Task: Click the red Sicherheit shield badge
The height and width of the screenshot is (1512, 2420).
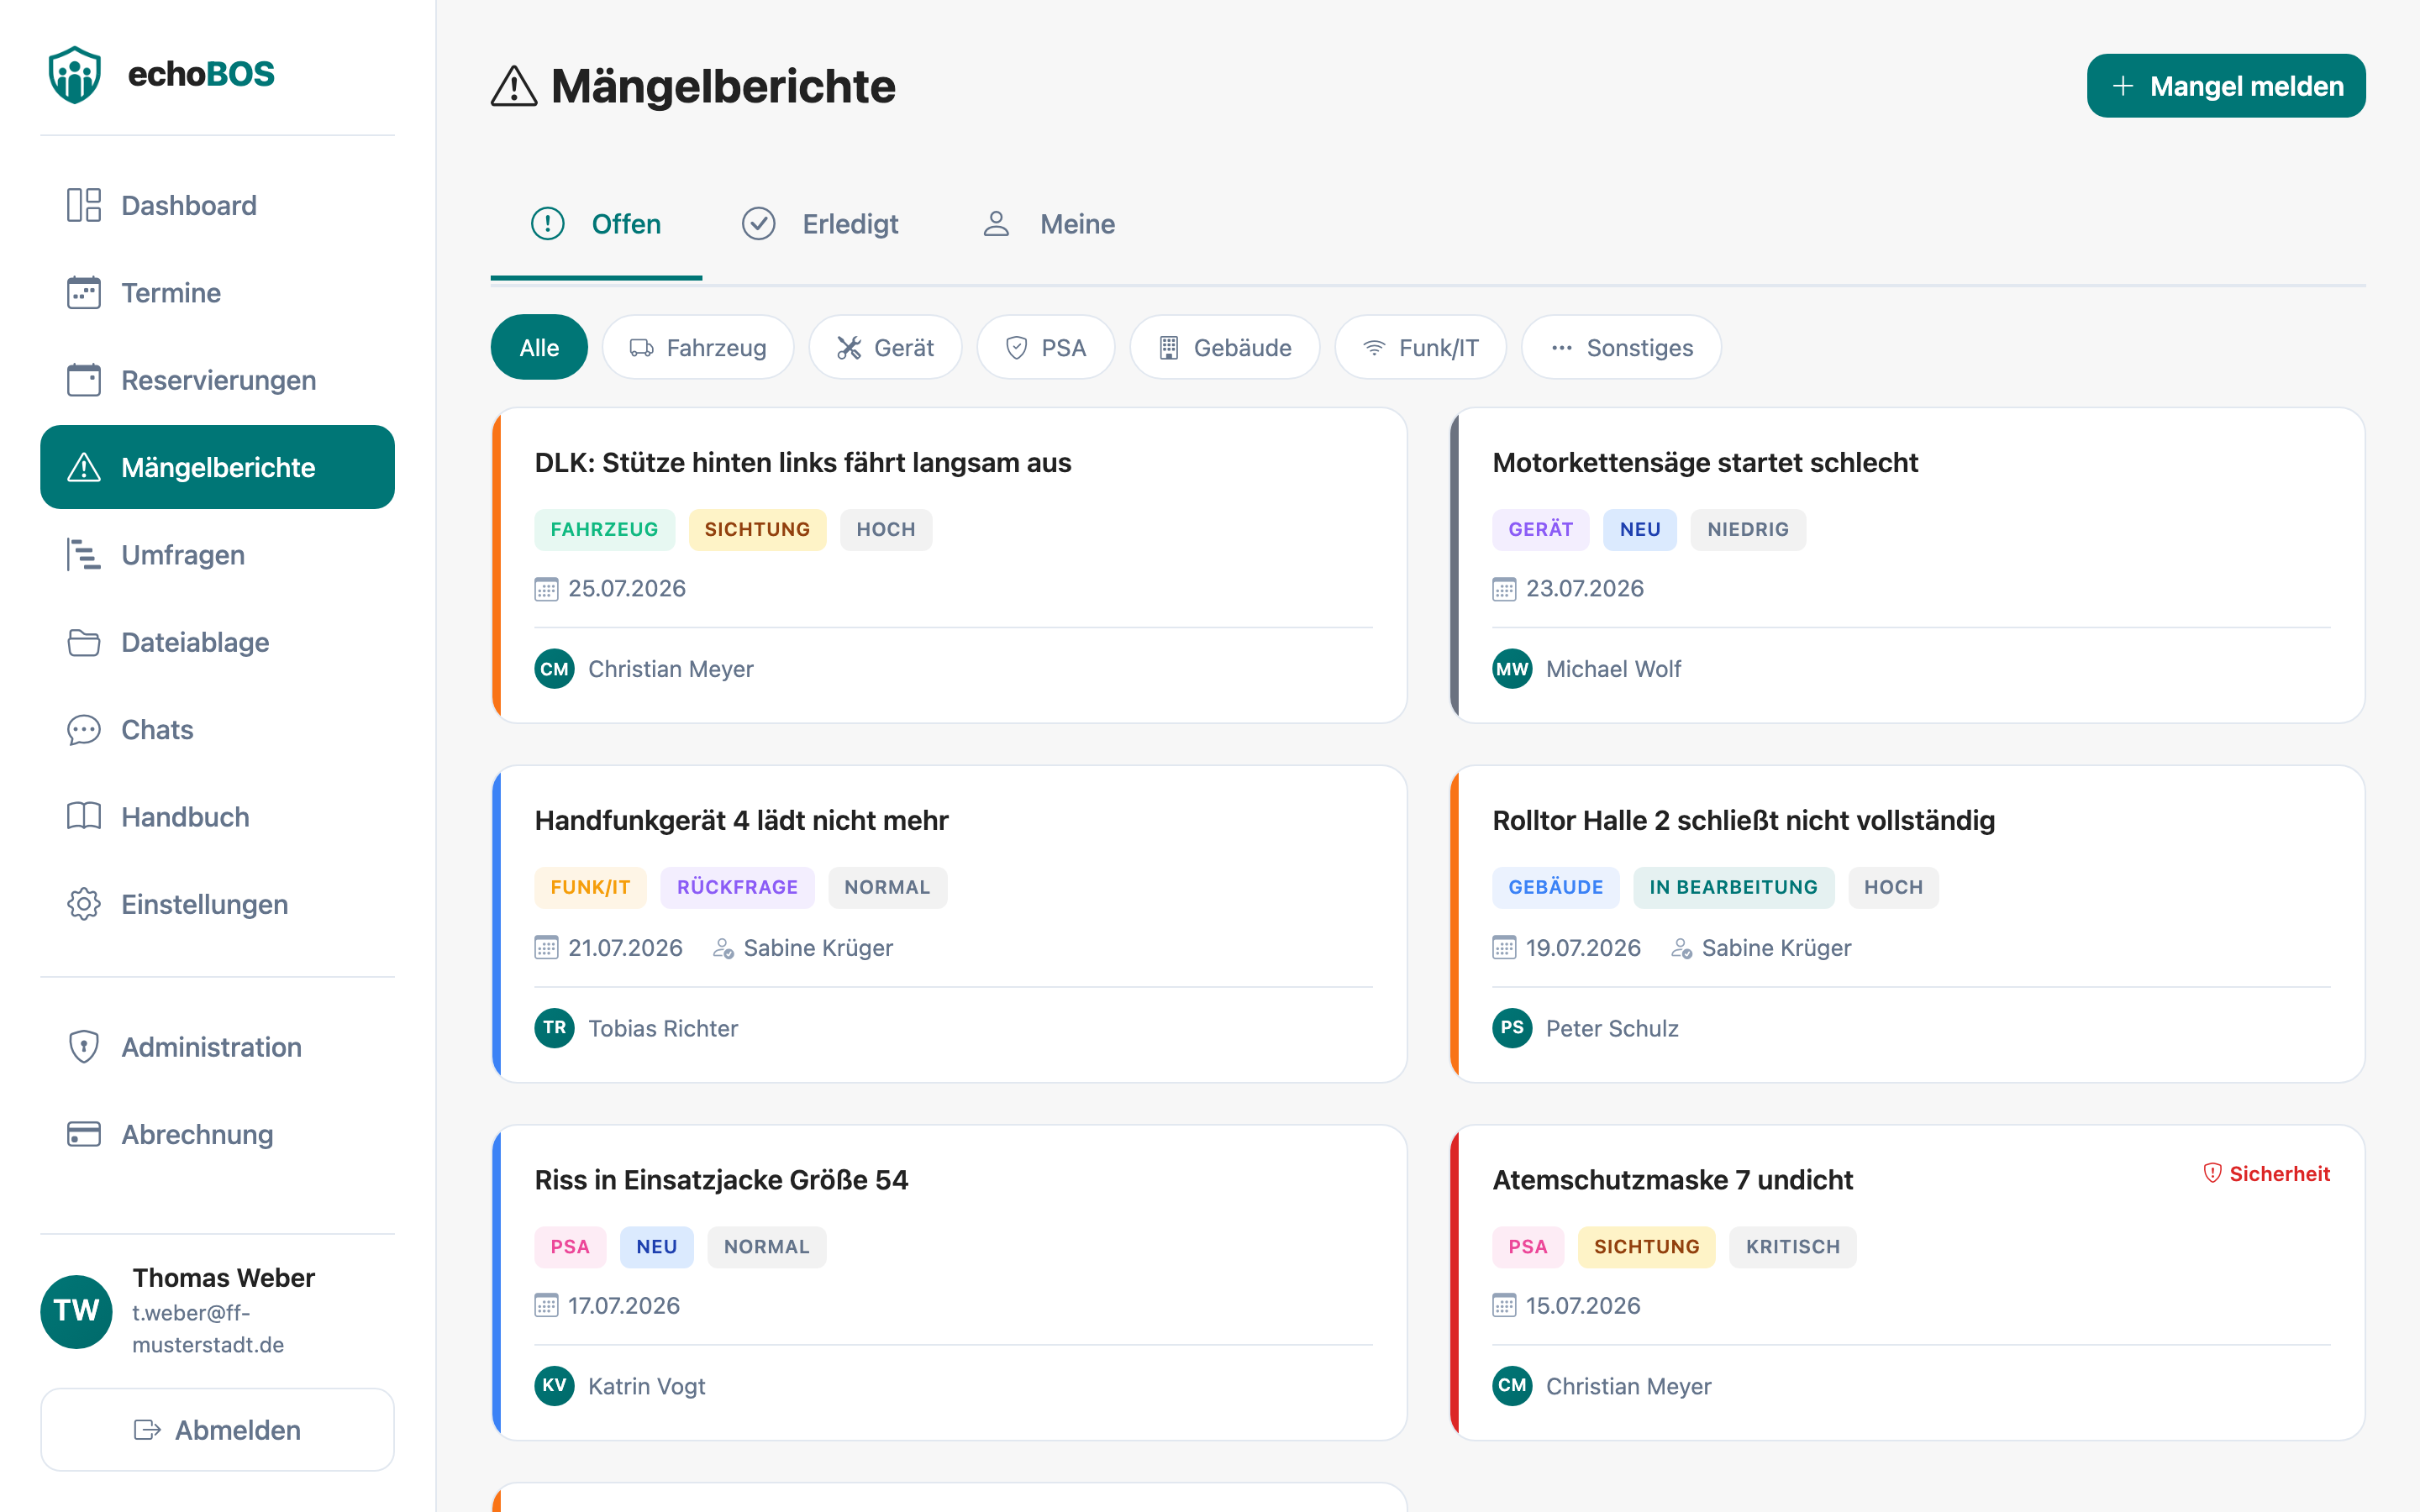Action: click(2267, 1173)
